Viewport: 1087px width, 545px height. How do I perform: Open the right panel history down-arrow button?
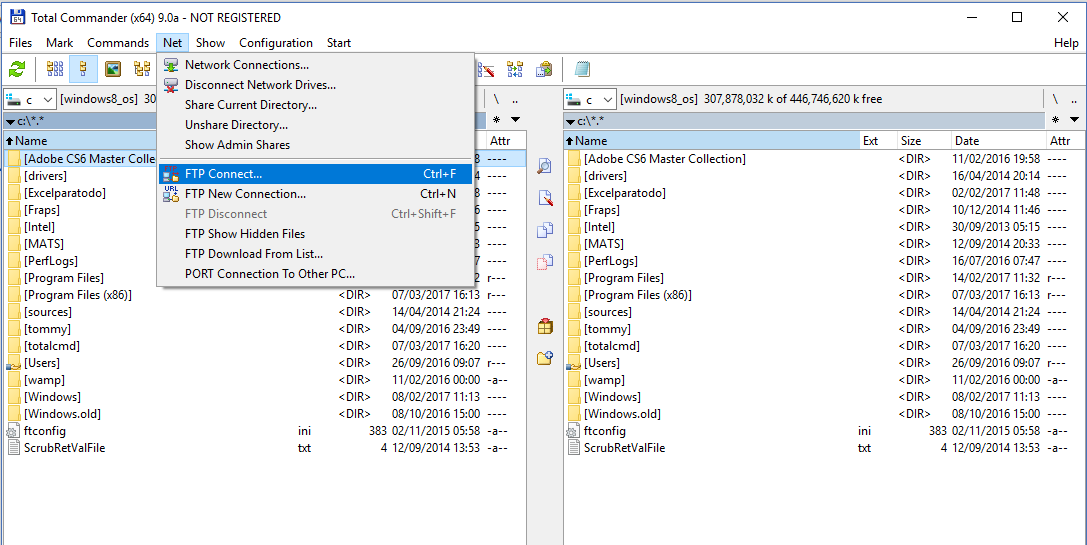(1075, 119)
